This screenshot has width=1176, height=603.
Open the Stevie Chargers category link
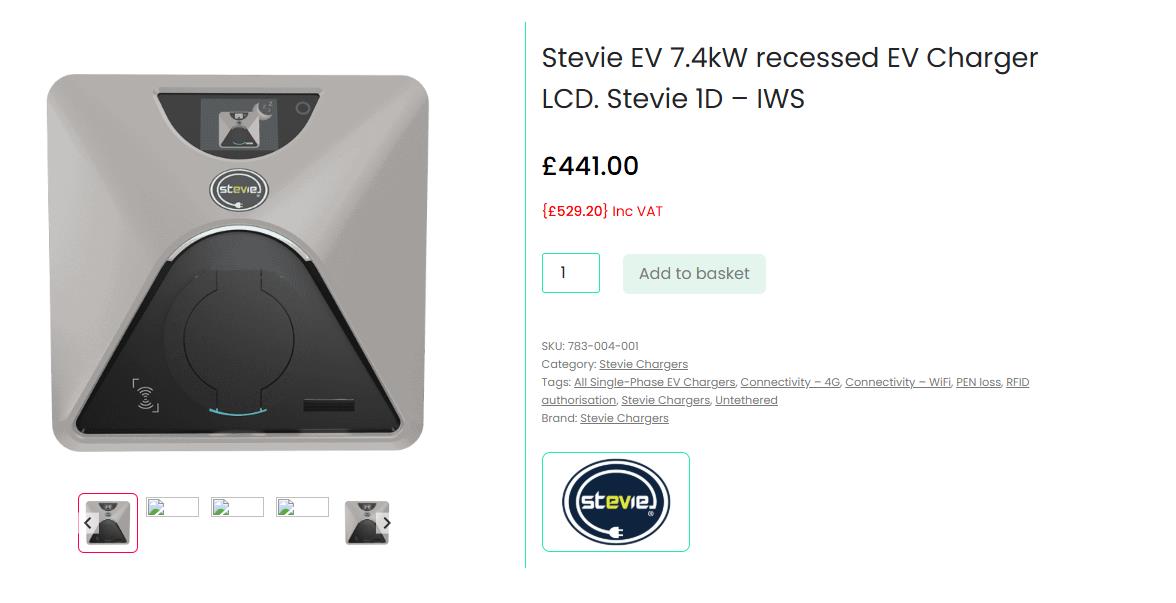pyautogui.click(x=643, y=364)
